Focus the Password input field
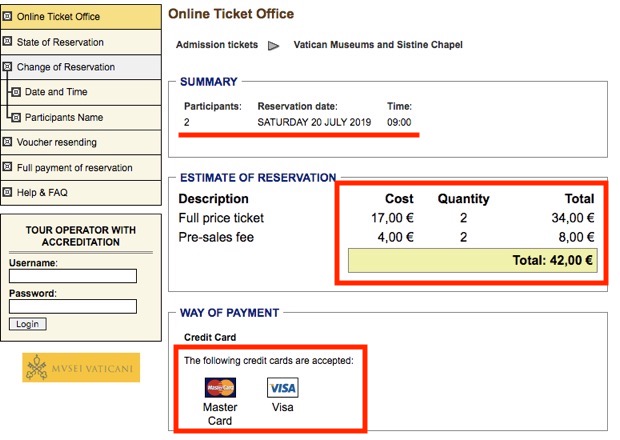Viewport: 620px width, 440px height. point(72,307)
